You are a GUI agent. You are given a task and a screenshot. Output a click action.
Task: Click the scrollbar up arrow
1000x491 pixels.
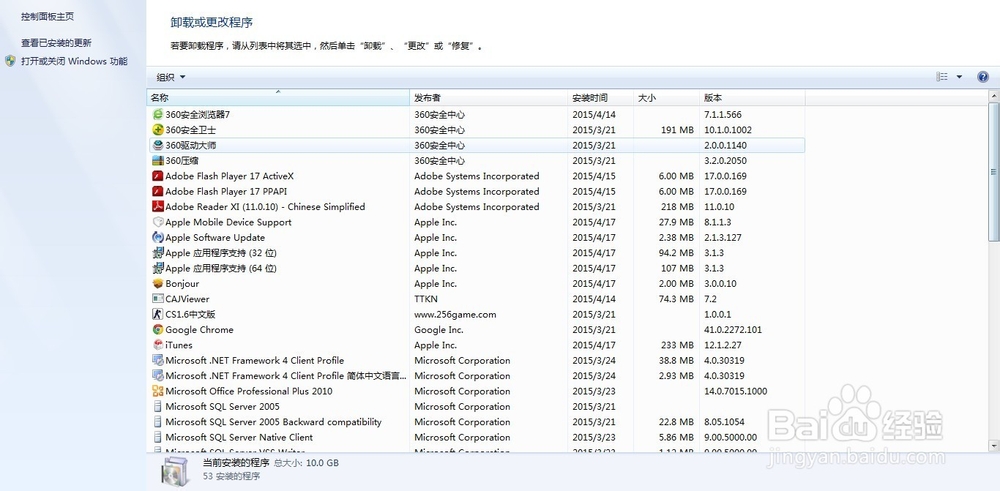994,96
